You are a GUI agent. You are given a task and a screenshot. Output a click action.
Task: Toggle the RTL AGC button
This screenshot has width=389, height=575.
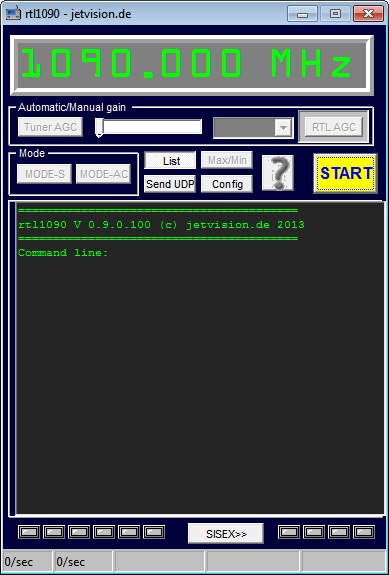pyautogui.click(x=334, y=127)
